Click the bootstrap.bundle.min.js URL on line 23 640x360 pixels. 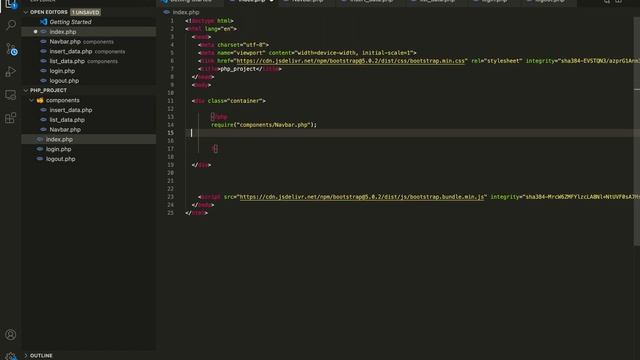pyautogui.click(x=361, y=197)
